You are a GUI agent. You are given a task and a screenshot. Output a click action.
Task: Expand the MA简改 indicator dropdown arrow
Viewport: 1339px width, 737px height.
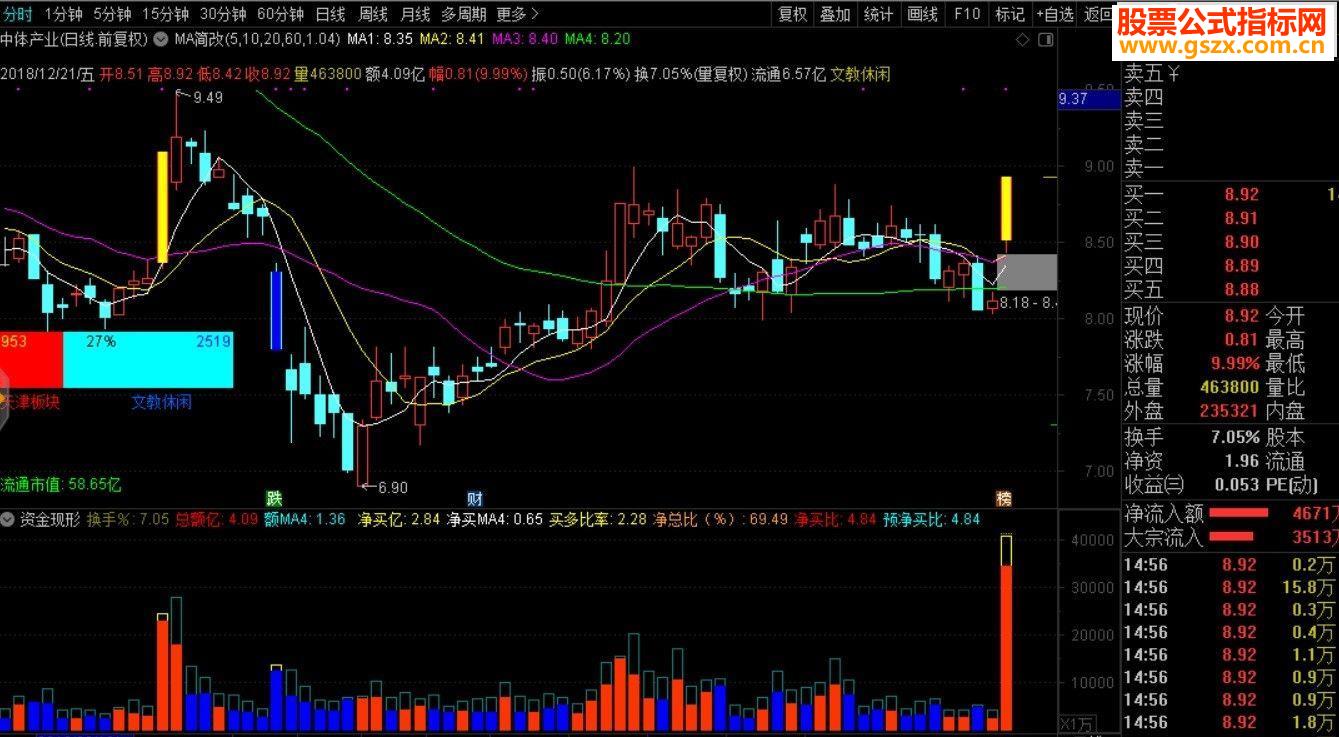[x=162, y=40]
